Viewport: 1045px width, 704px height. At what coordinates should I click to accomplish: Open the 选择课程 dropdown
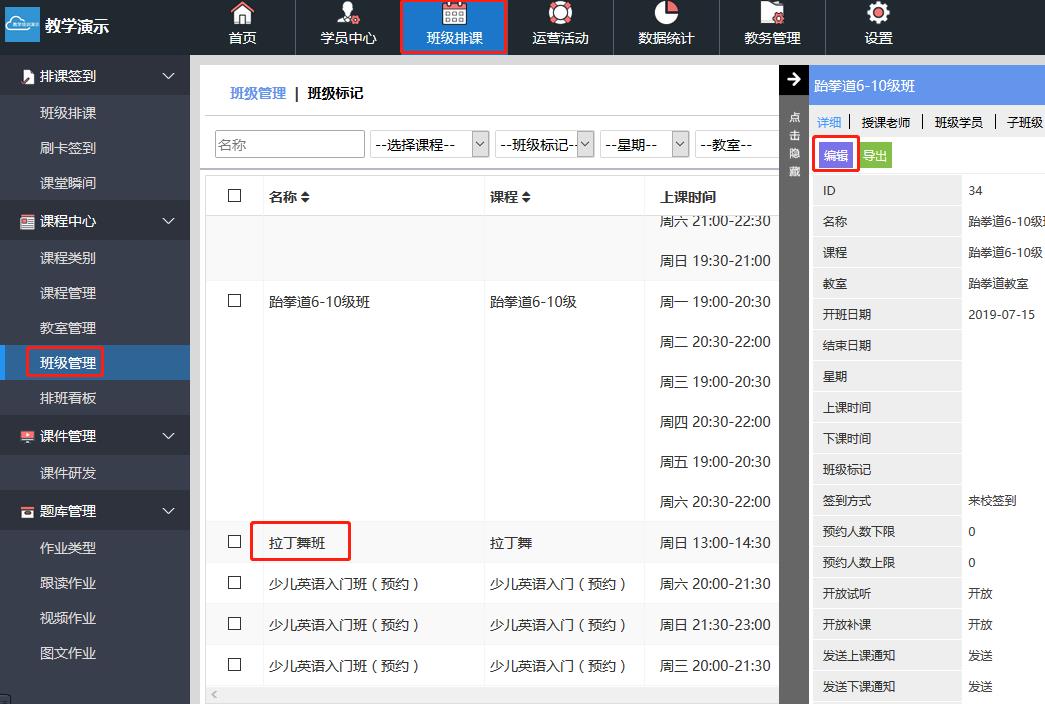coord(429,145)
